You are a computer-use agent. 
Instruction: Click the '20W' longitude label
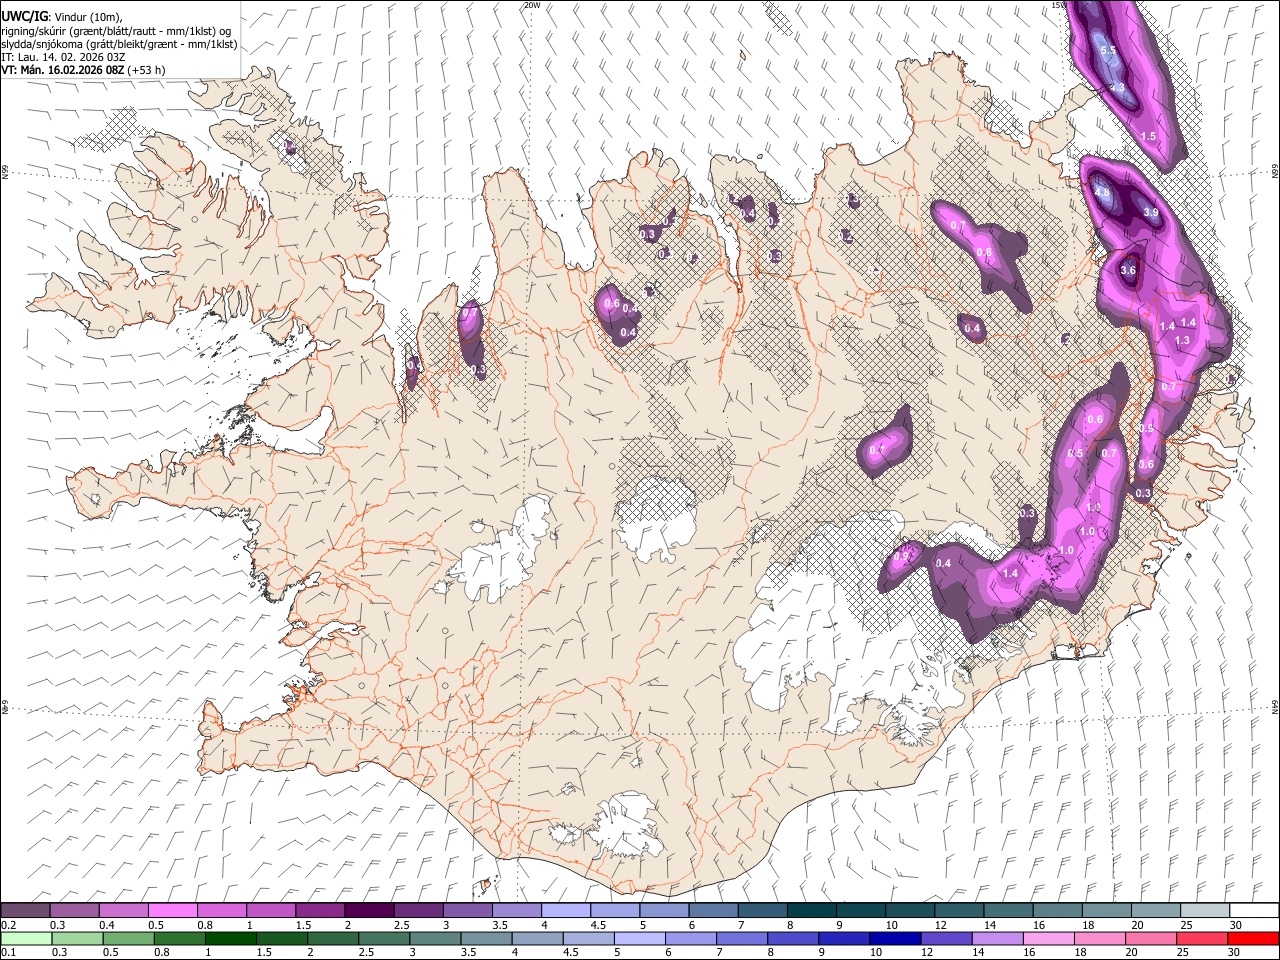(x=532, y=5)
